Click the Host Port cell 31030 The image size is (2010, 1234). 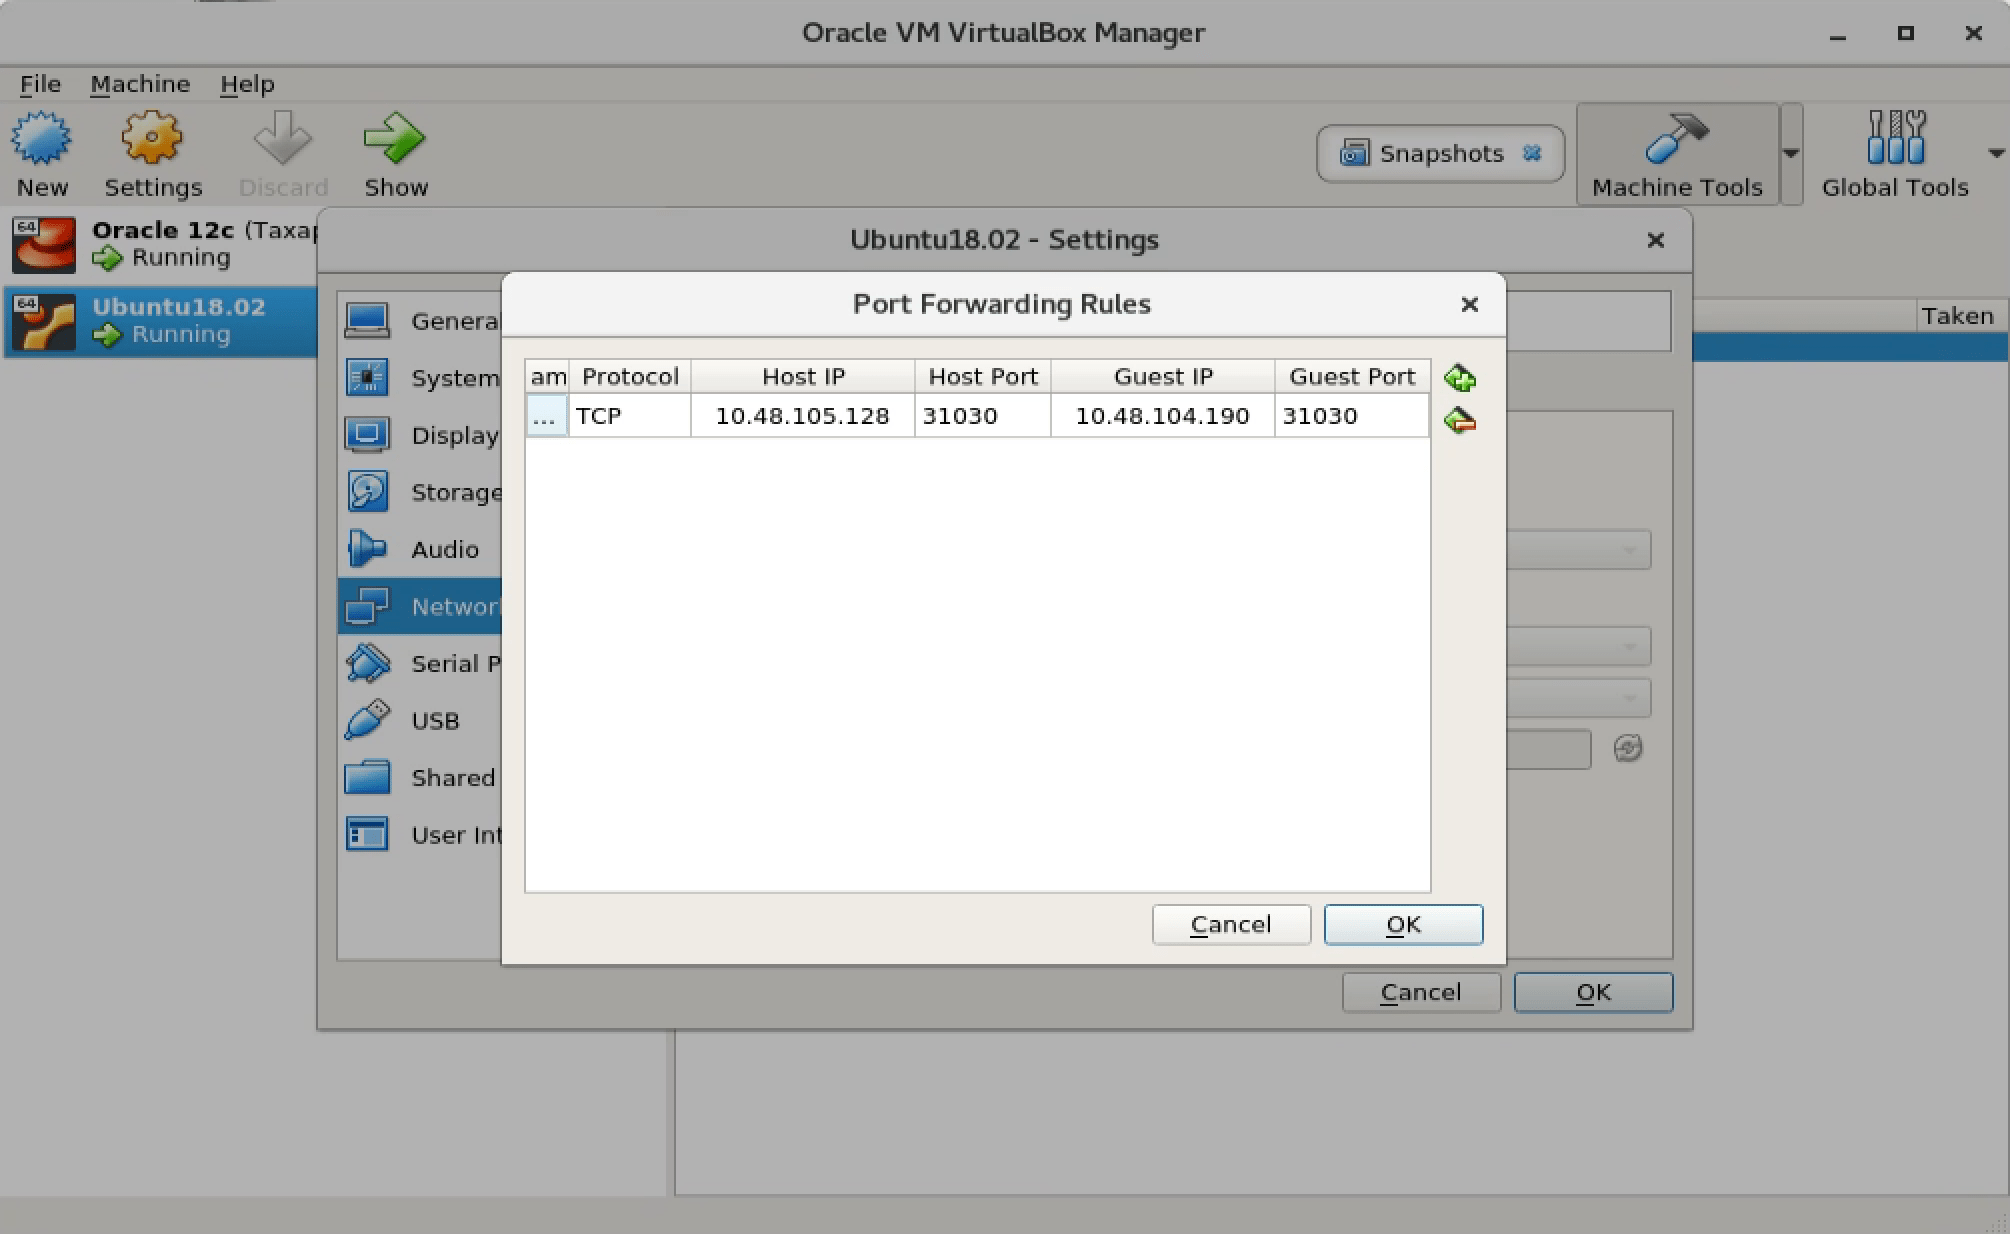pos(983,416)
